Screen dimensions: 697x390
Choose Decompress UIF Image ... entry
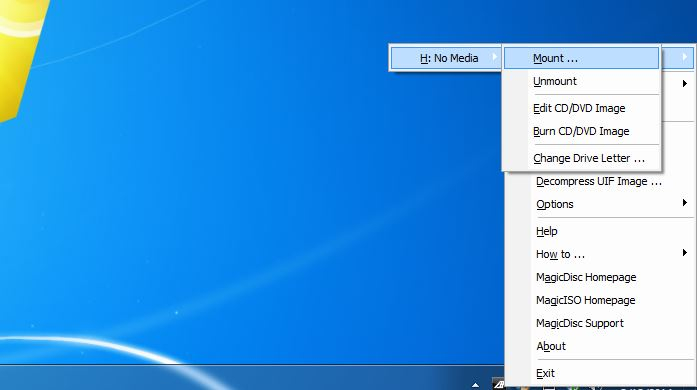pyautogui.click(x=600, y=181)
